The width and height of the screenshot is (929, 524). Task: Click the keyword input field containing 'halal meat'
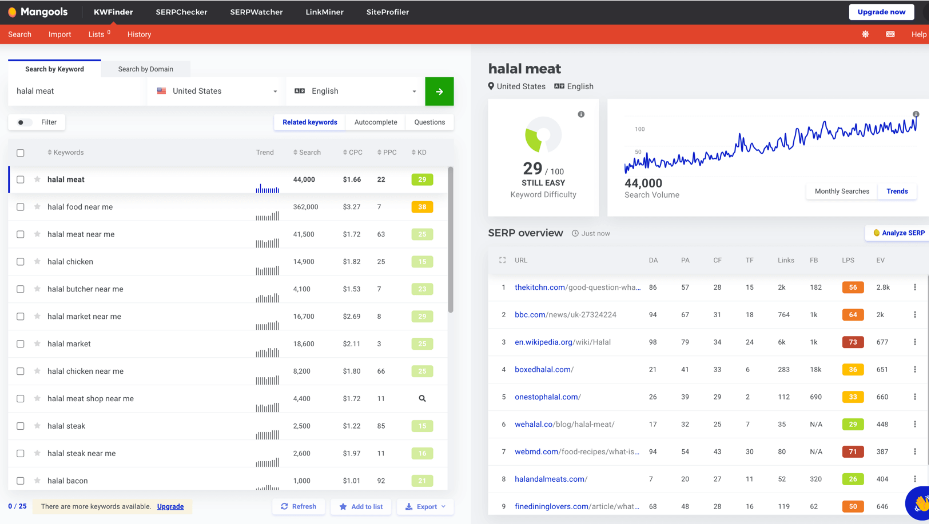[78, 91]
